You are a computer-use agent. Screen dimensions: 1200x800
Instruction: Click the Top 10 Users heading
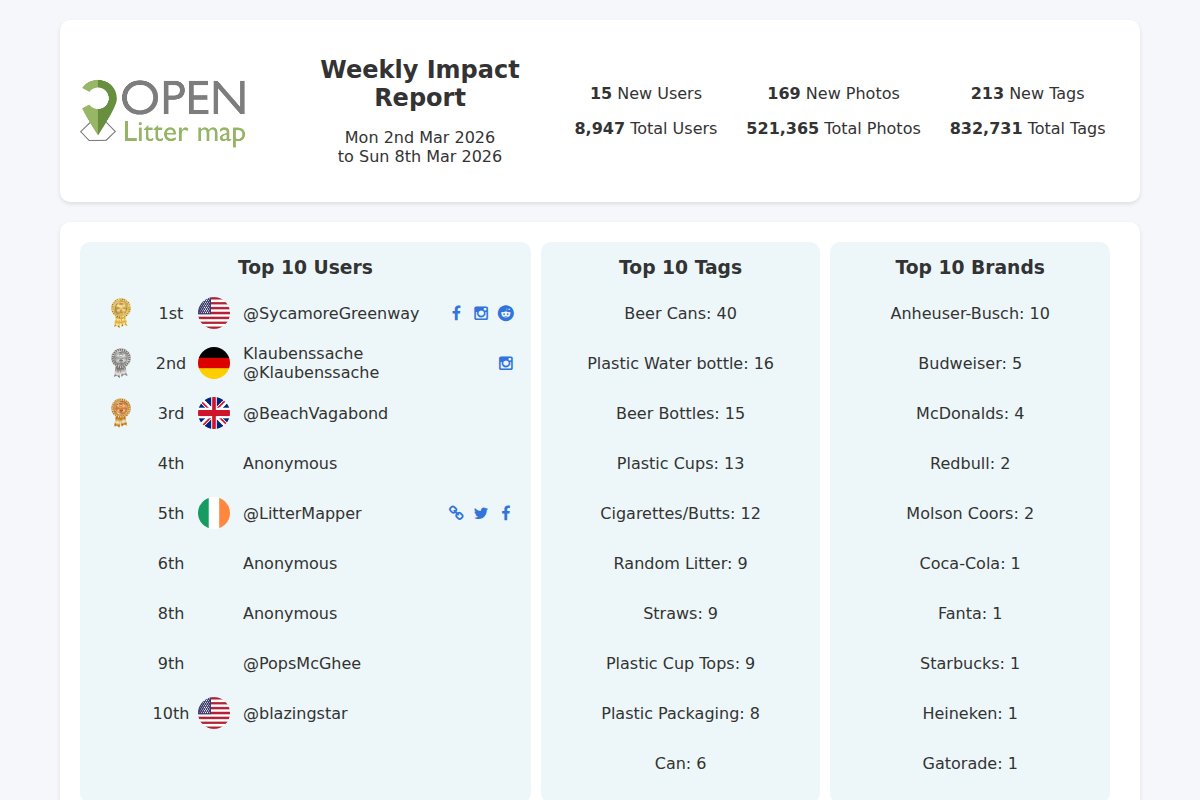click(305, 267)
